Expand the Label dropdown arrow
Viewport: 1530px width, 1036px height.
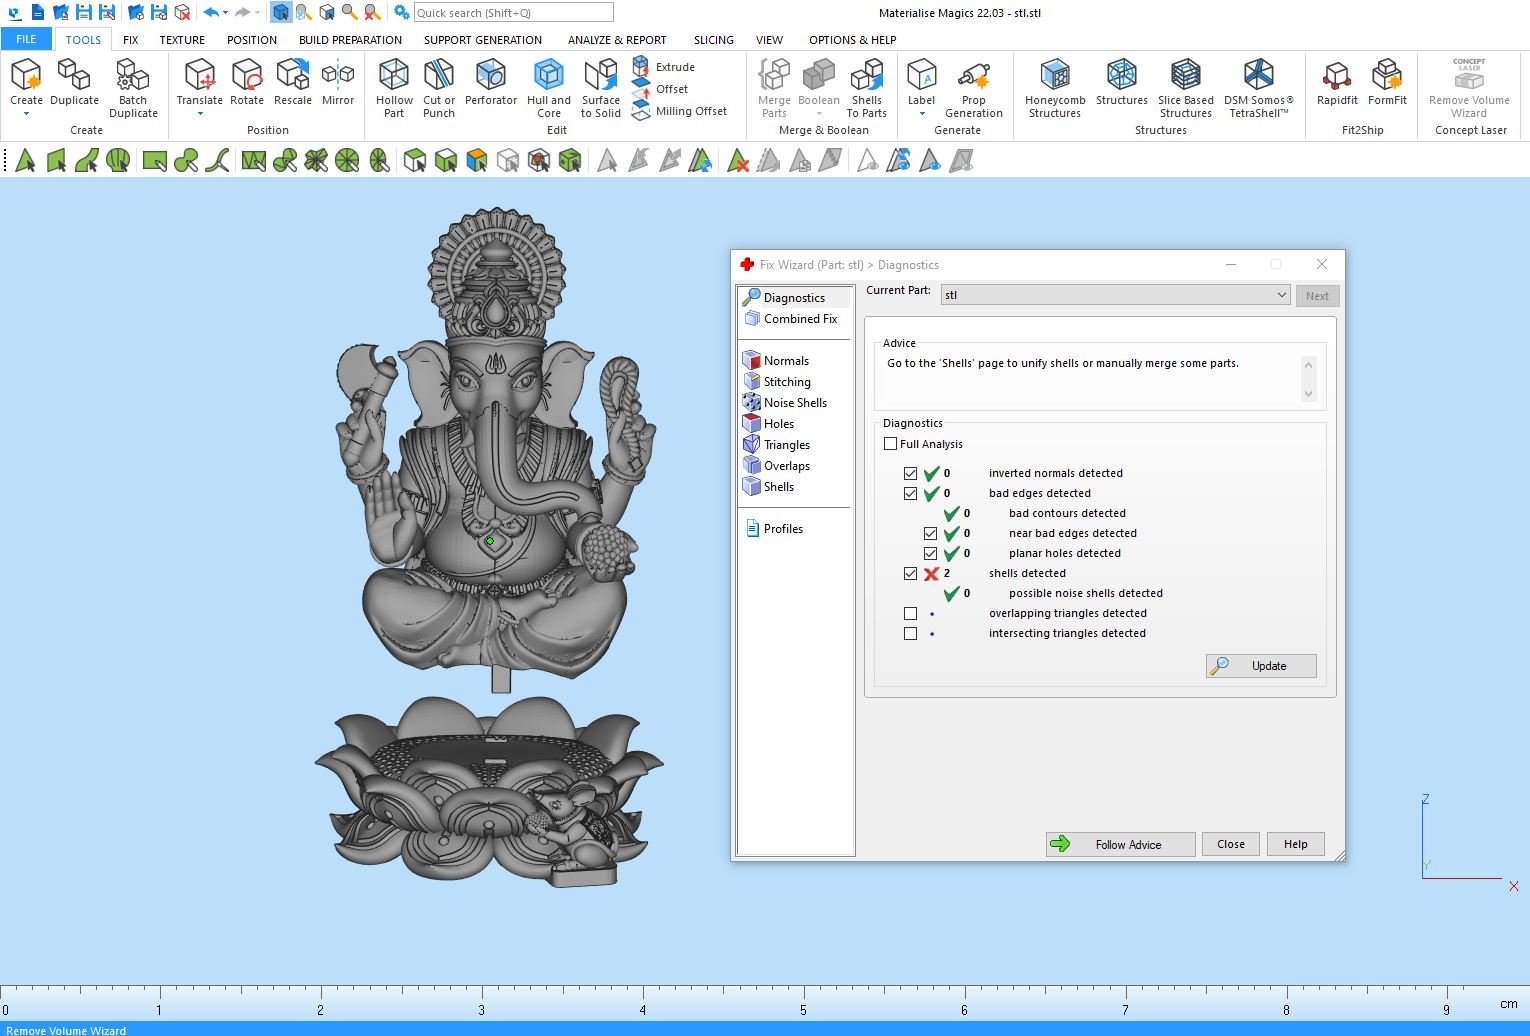coord(921,114)
